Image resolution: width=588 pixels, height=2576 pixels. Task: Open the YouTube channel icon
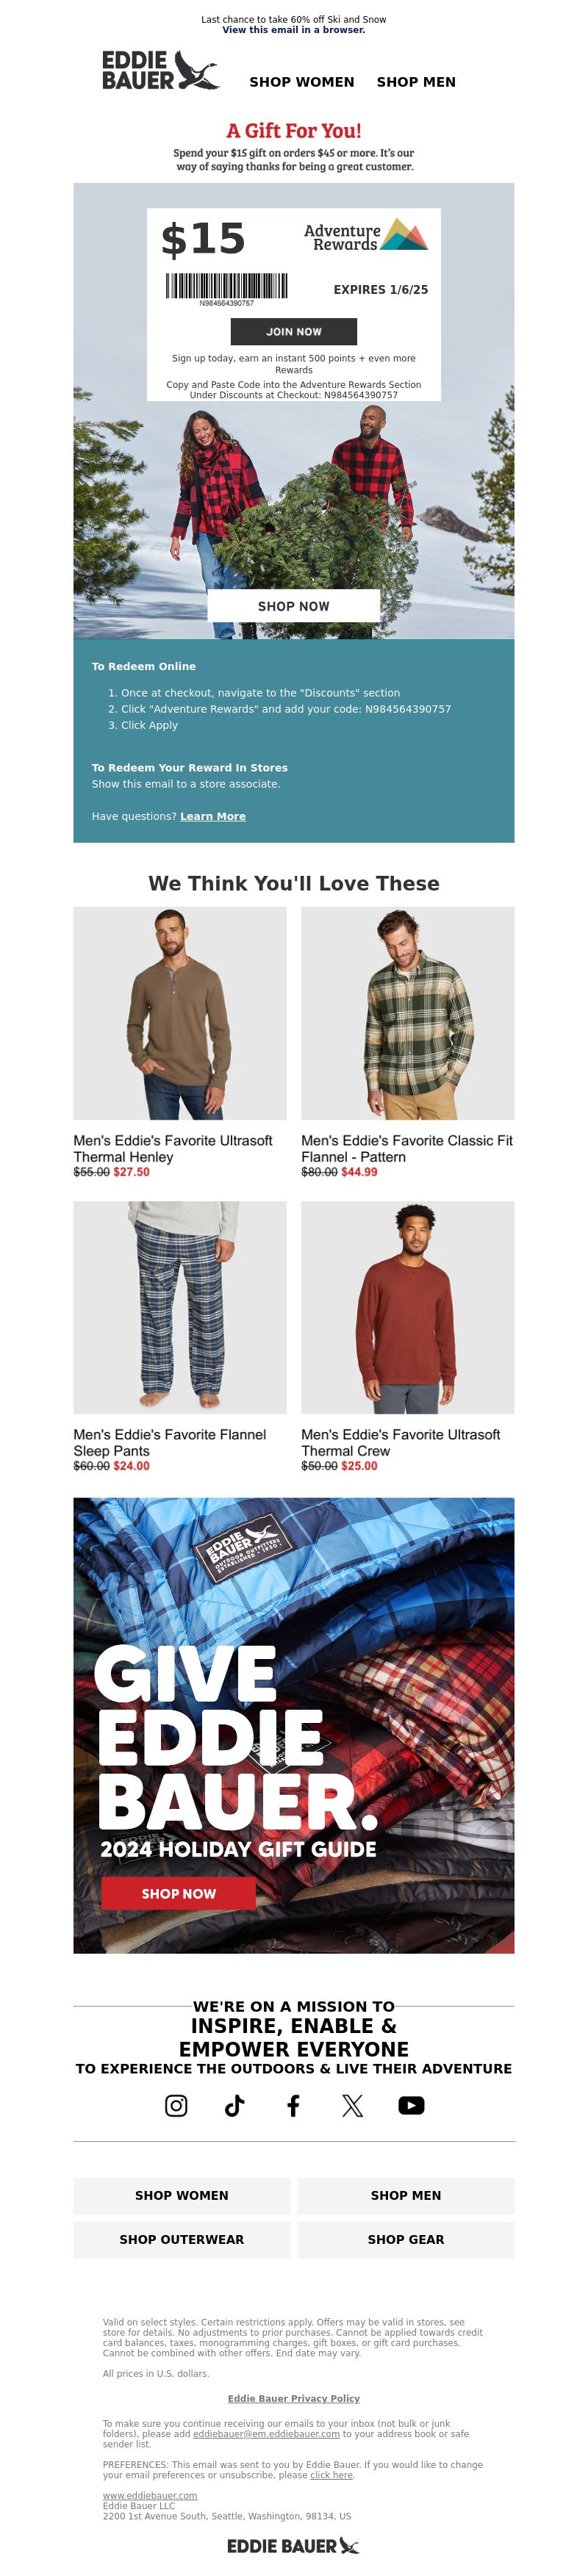(411, 2105)
